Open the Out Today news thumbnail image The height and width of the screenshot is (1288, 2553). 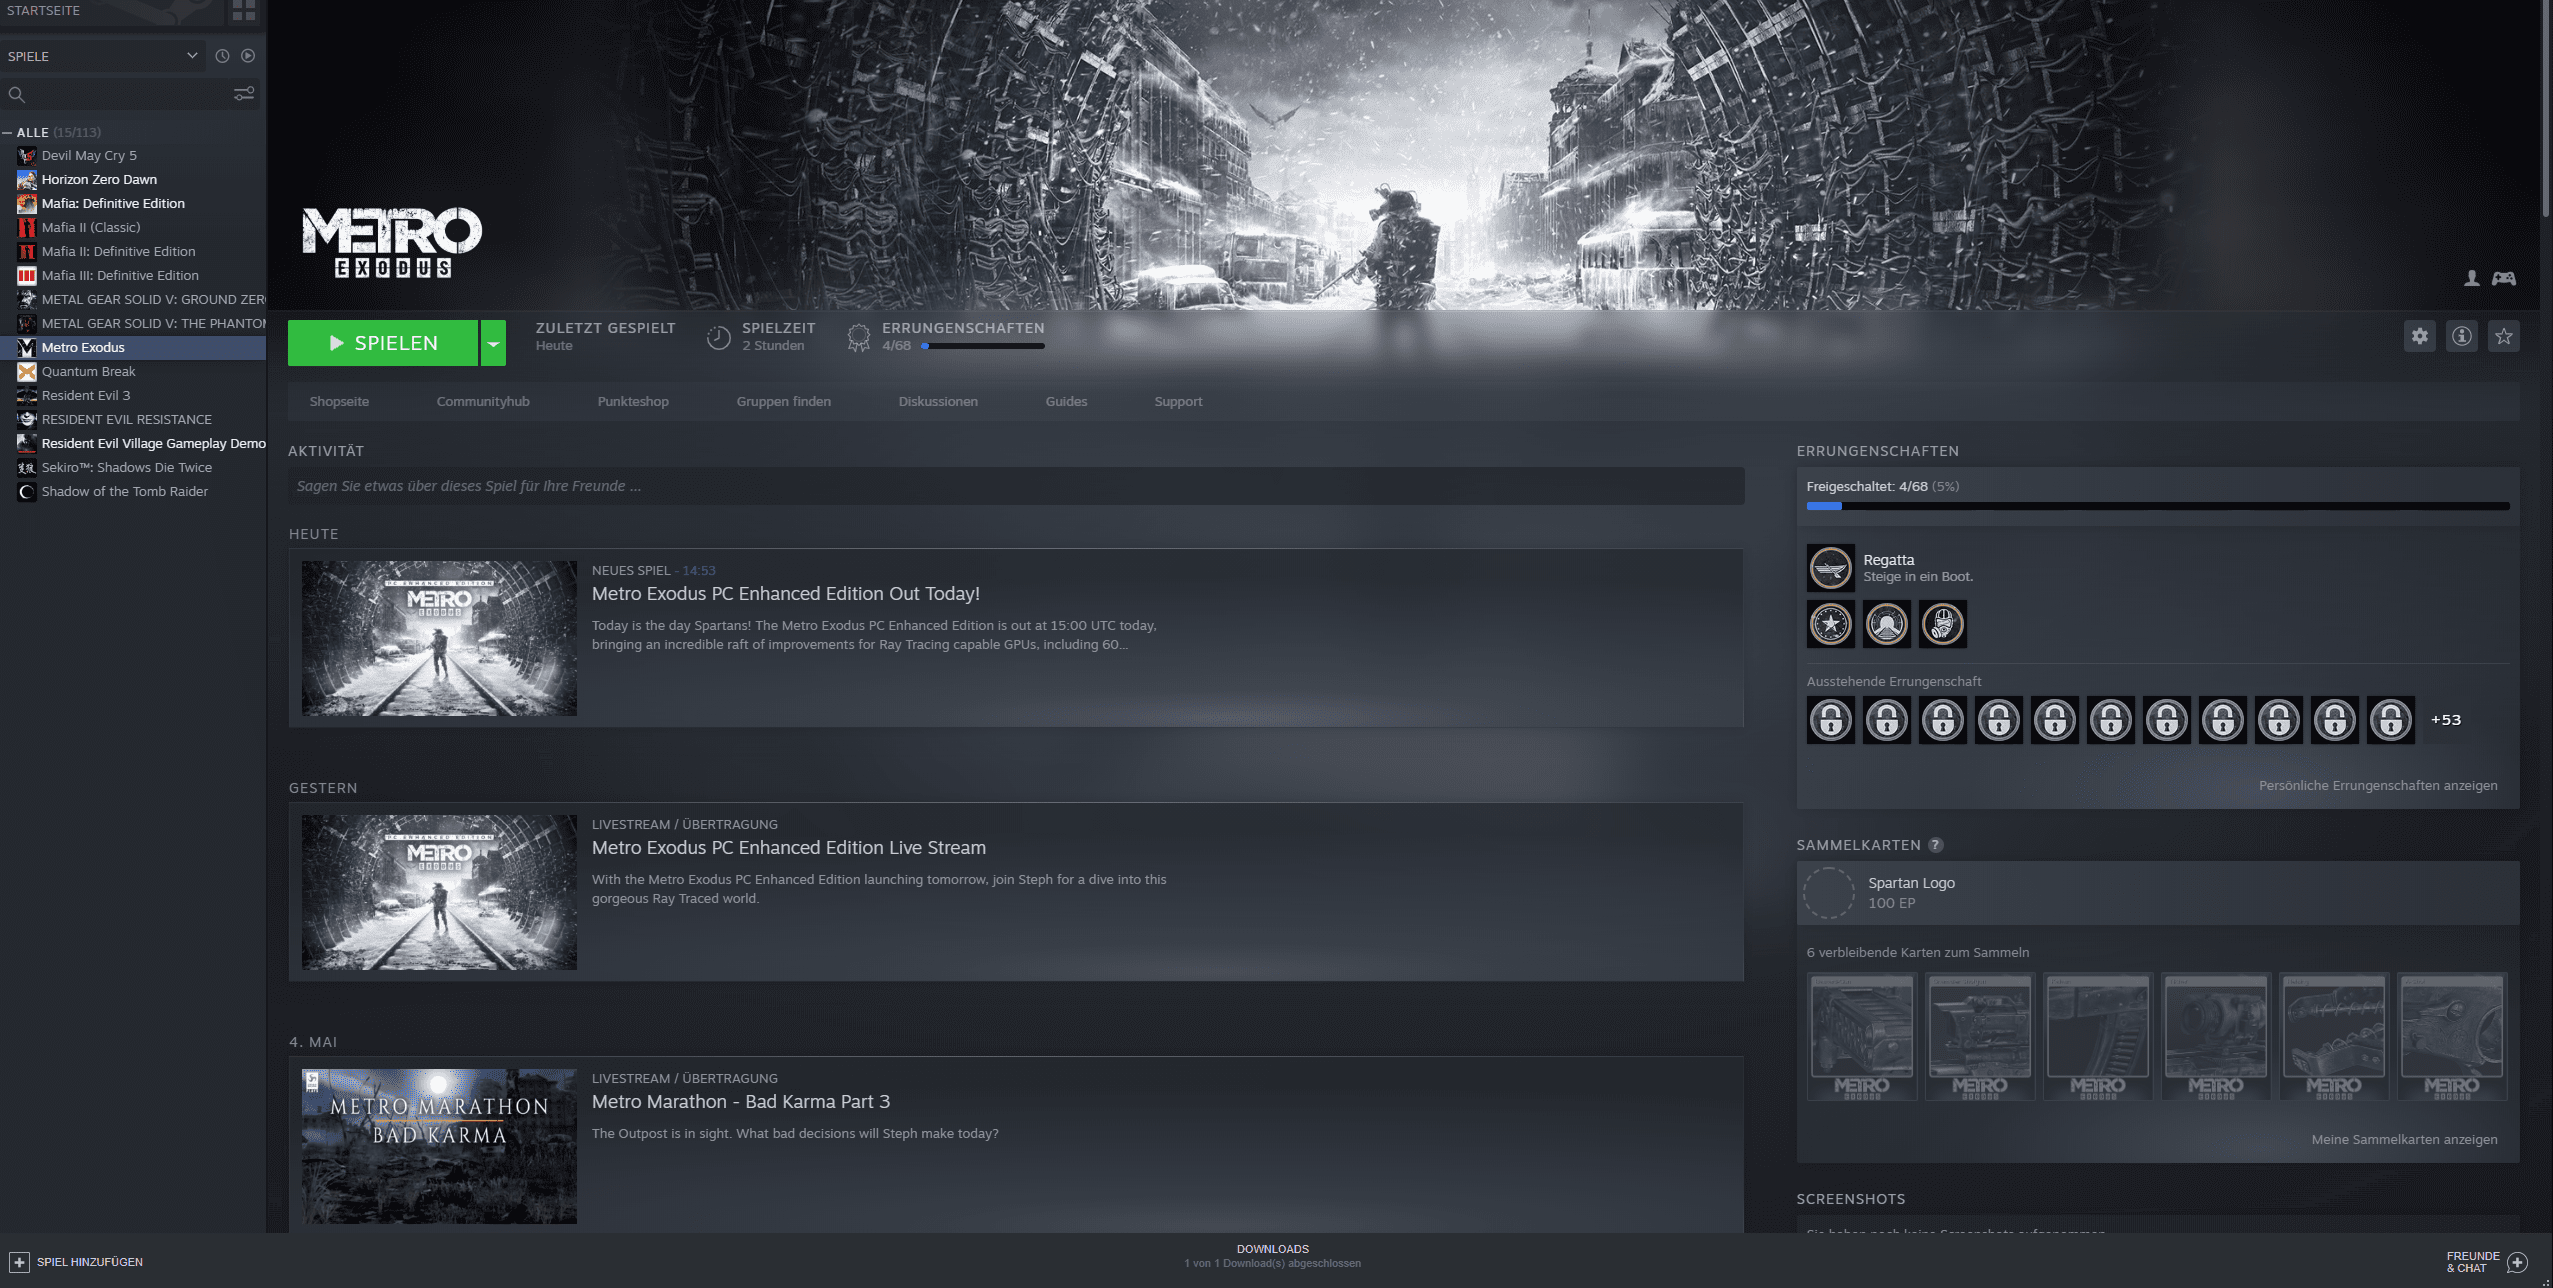[439, 638]
